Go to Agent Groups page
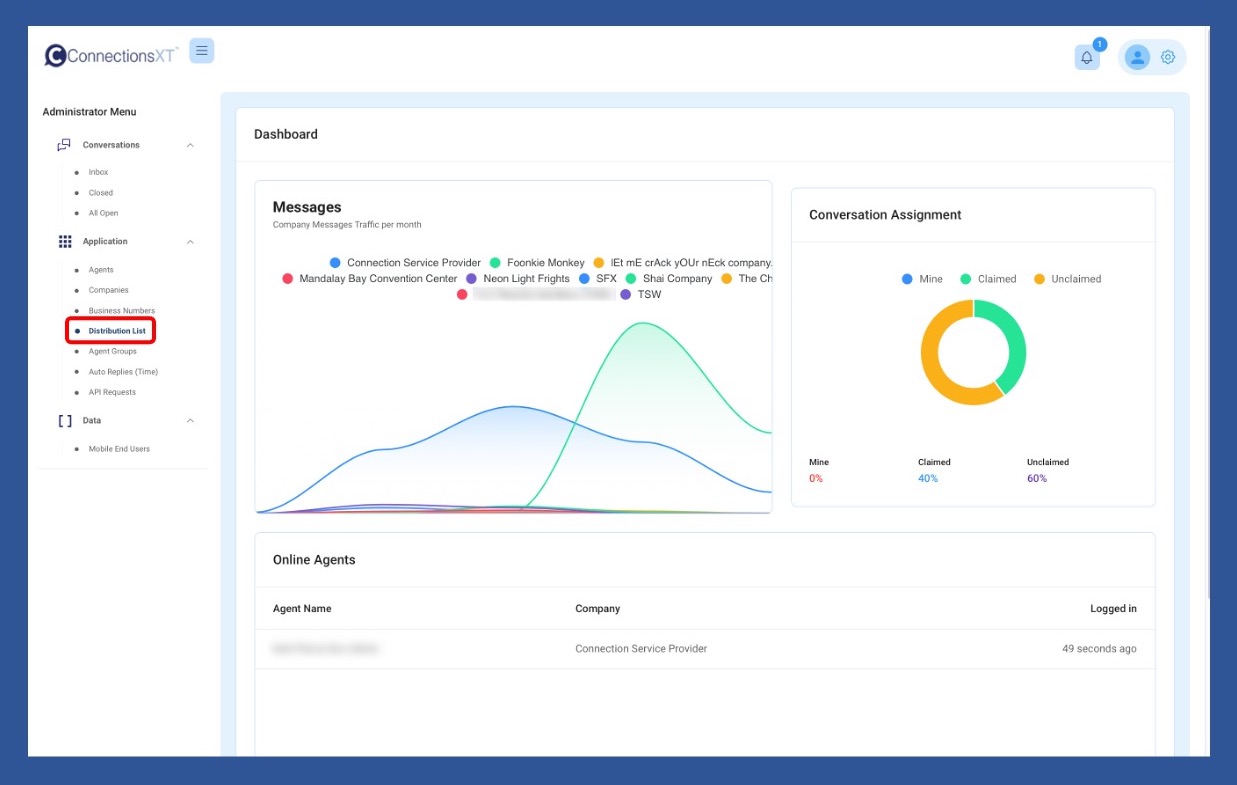 (x=112, y=352)
